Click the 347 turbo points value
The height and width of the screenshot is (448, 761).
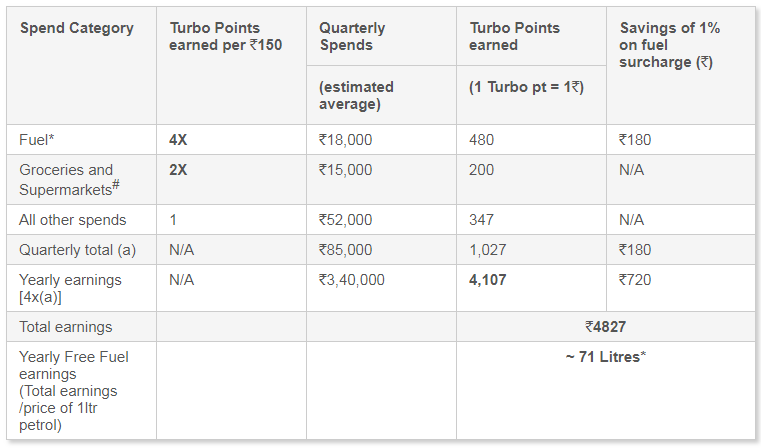pos(481,220)
